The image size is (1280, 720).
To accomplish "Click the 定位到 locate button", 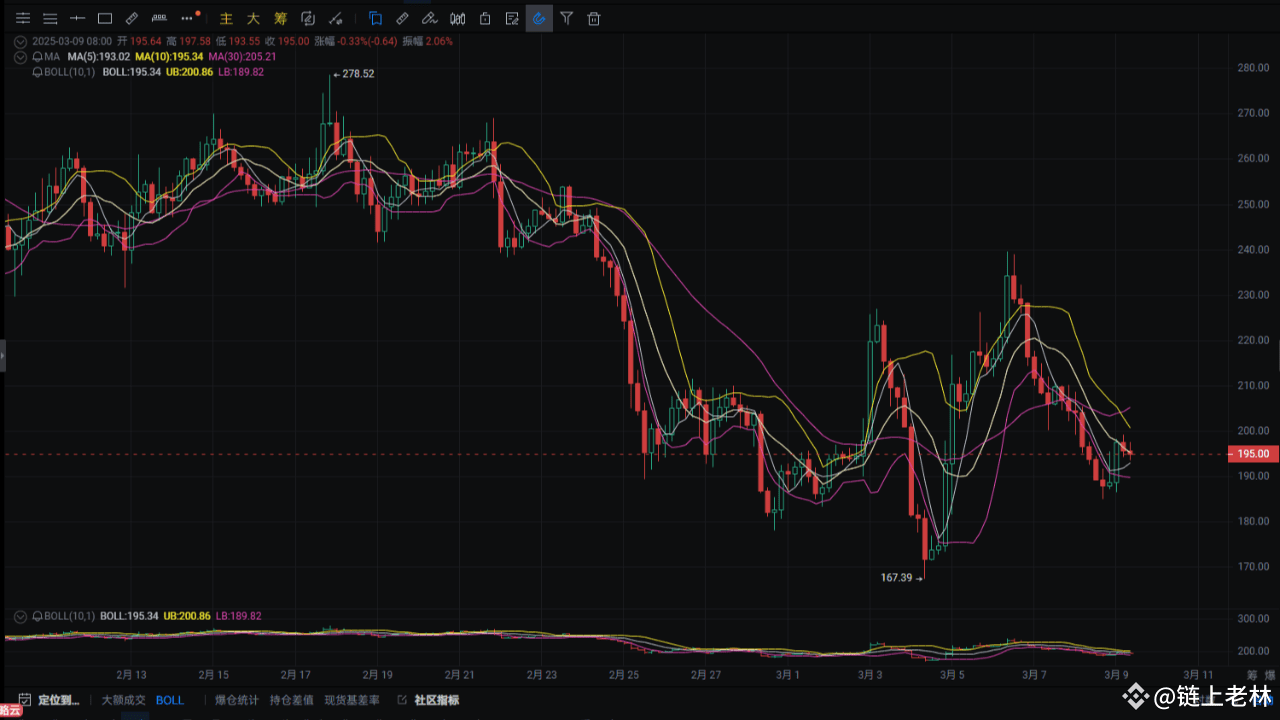I will coord(58,700).
